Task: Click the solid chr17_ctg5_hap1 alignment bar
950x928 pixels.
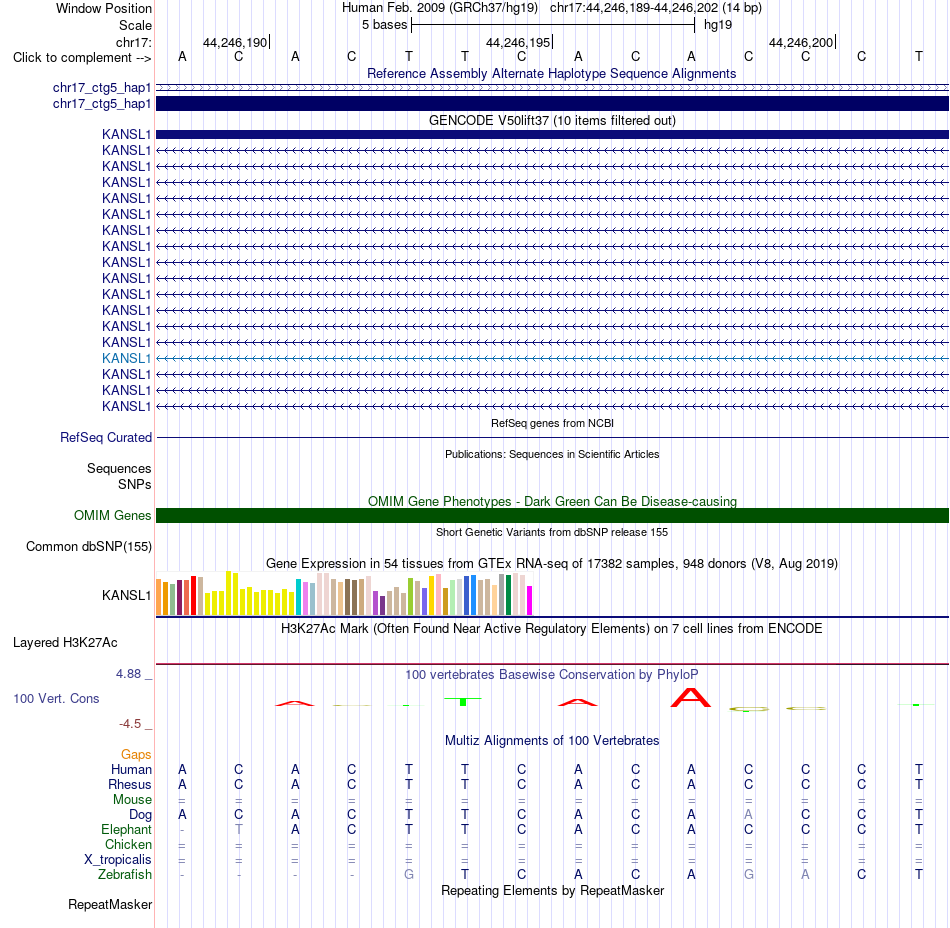Action: (553, 104)
